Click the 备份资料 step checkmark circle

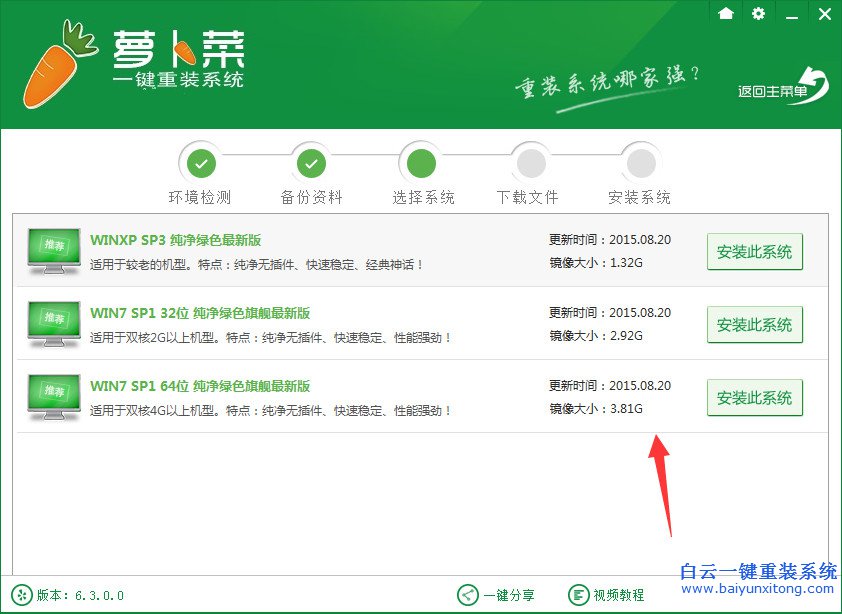pyautogui.click(x=311, y=161)
